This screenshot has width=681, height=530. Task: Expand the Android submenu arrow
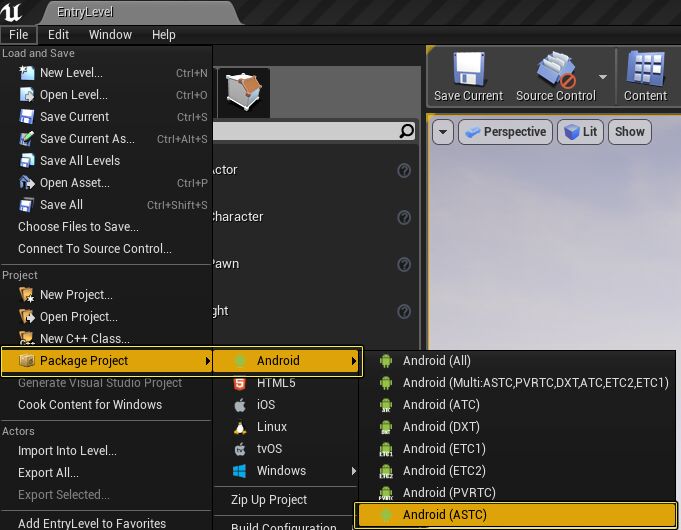[x=354, y=361]
